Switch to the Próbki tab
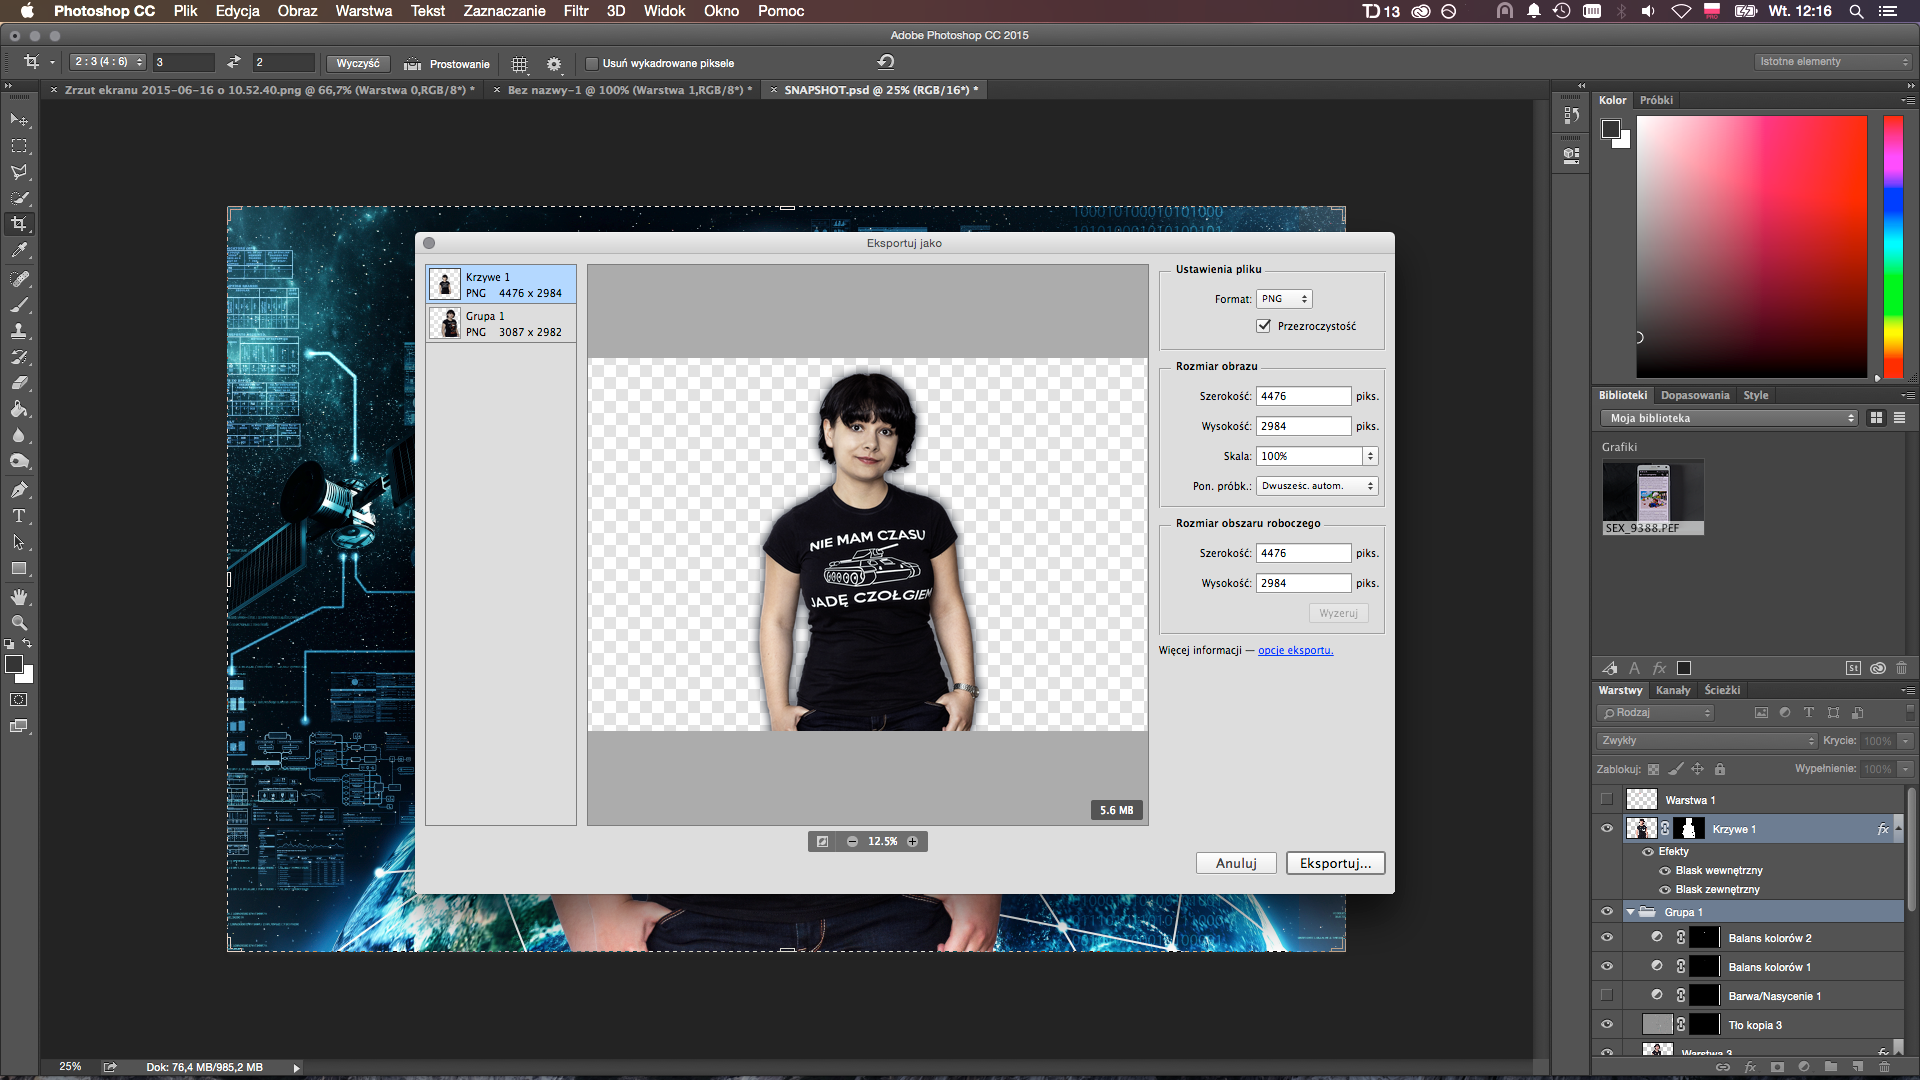1920x1080 pixels. [1656, 100]
